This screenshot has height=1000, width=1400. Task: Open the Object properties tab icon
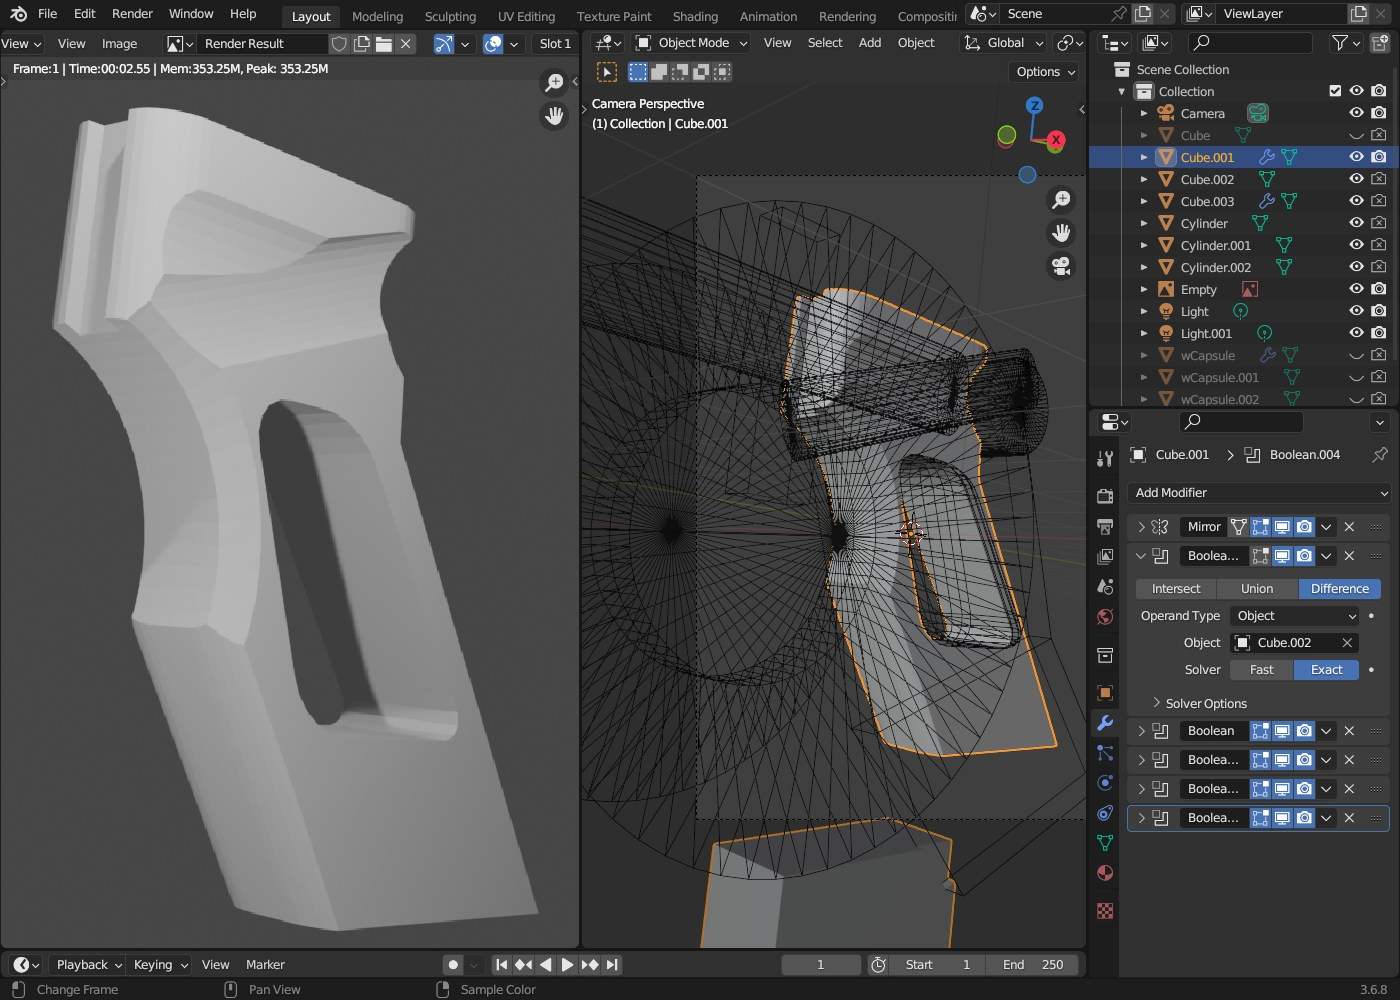click(1105, 692)
